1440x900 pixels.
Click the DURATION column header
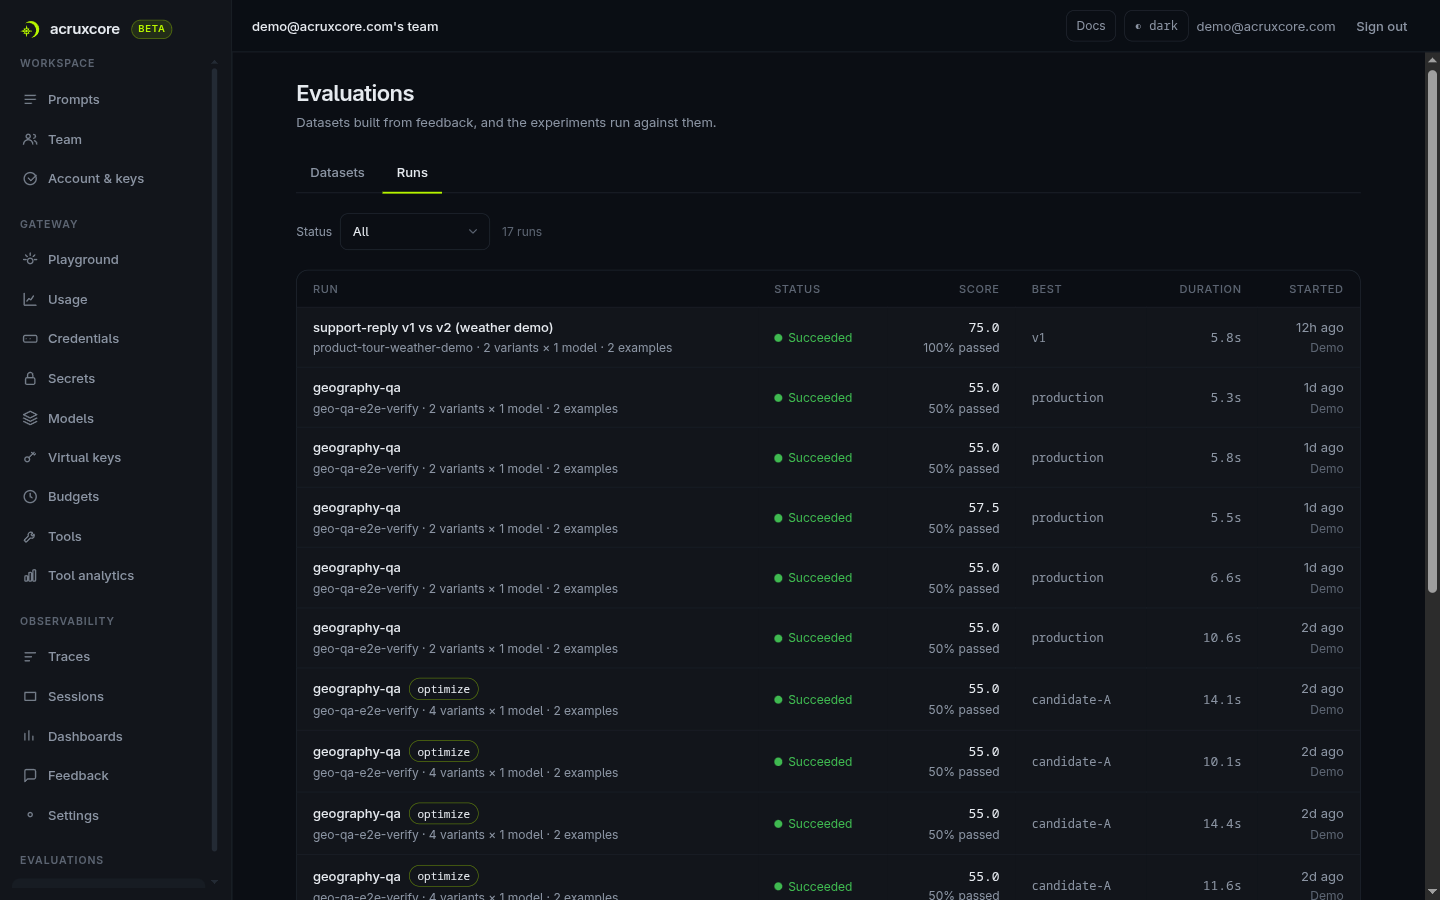(x=1210, y=289)
